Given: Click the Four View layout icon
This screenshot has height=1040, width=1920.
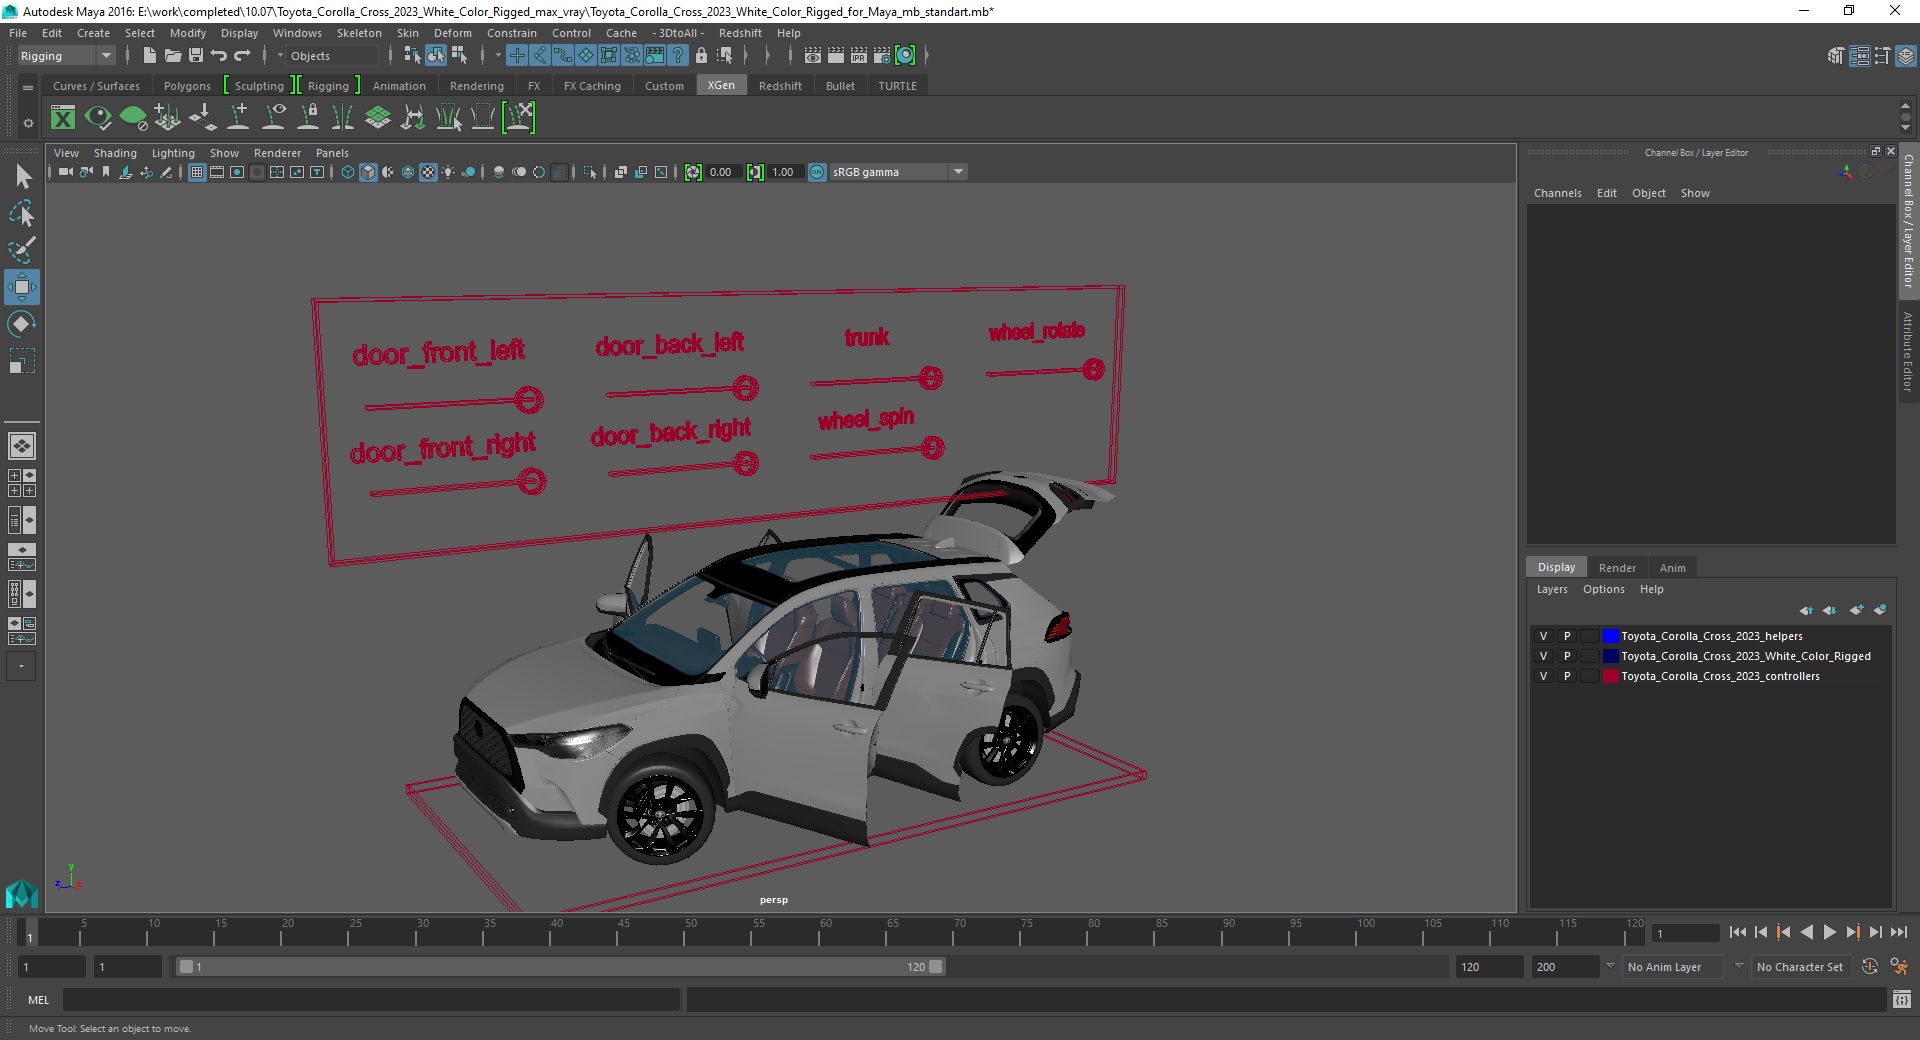Looking at the screenshot, I should pyautogui.click(x=22, y=483).
